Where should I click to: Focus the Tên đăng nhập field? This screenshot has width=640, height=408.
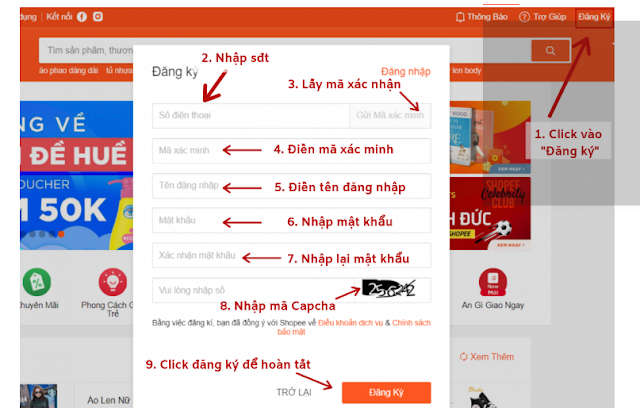click(291, 186)
